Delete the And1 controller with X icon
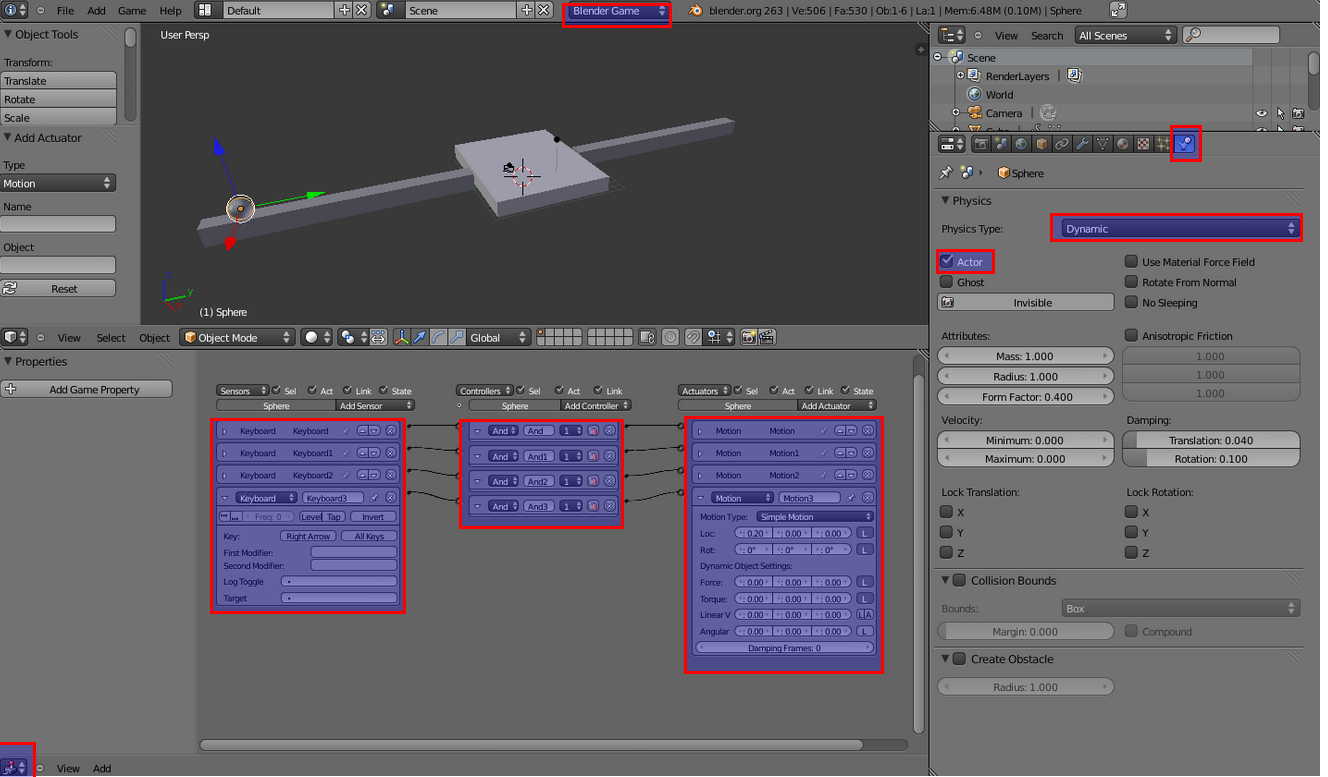The width and height of the screenshot is (1328, 777). pyautogui.click(x=610, y=456)
